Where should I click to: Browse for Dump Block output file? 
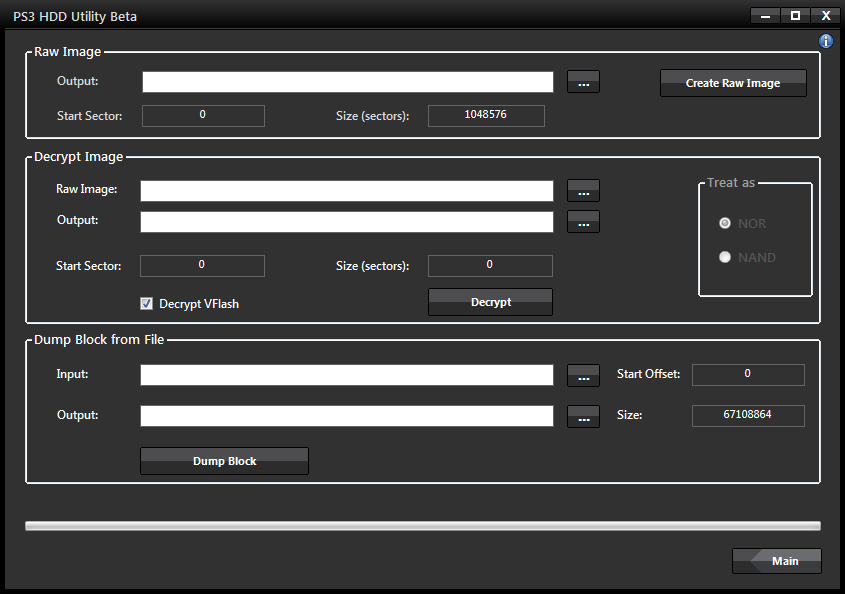click(x=583, y=417)
